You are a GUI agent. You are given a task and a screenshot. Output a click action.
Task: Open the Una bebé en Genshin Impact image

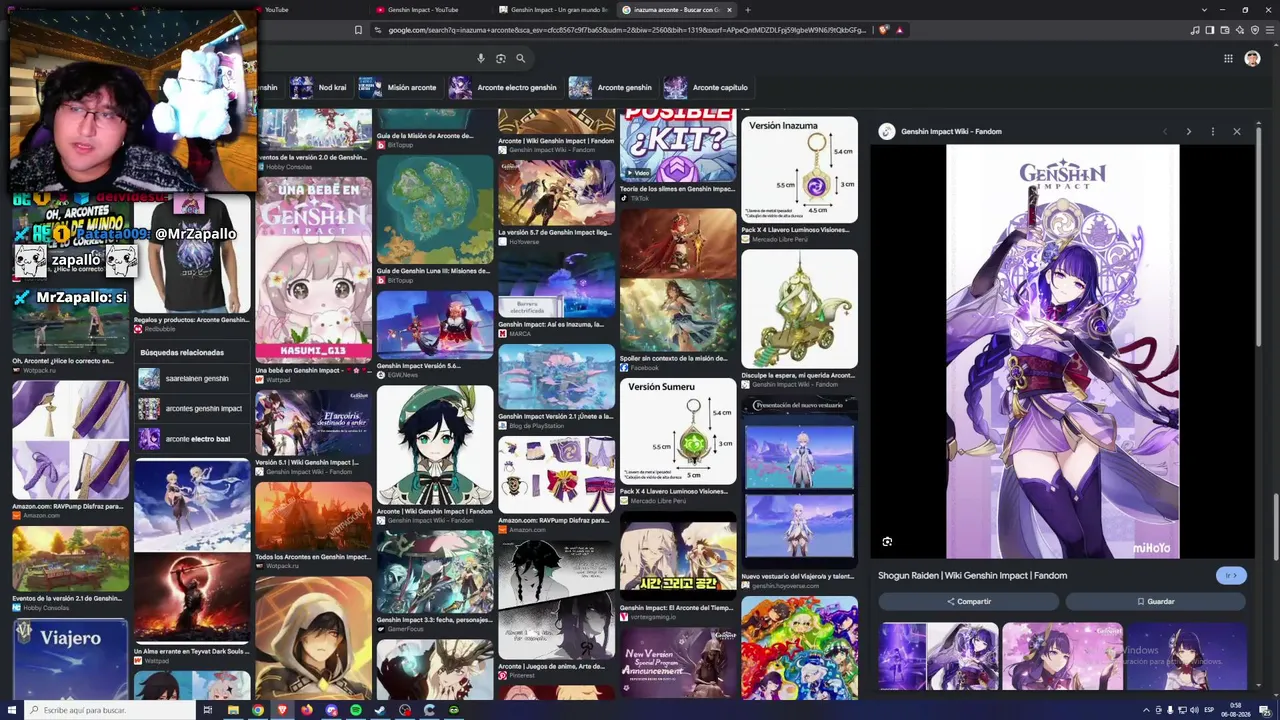tap(313, 271)
